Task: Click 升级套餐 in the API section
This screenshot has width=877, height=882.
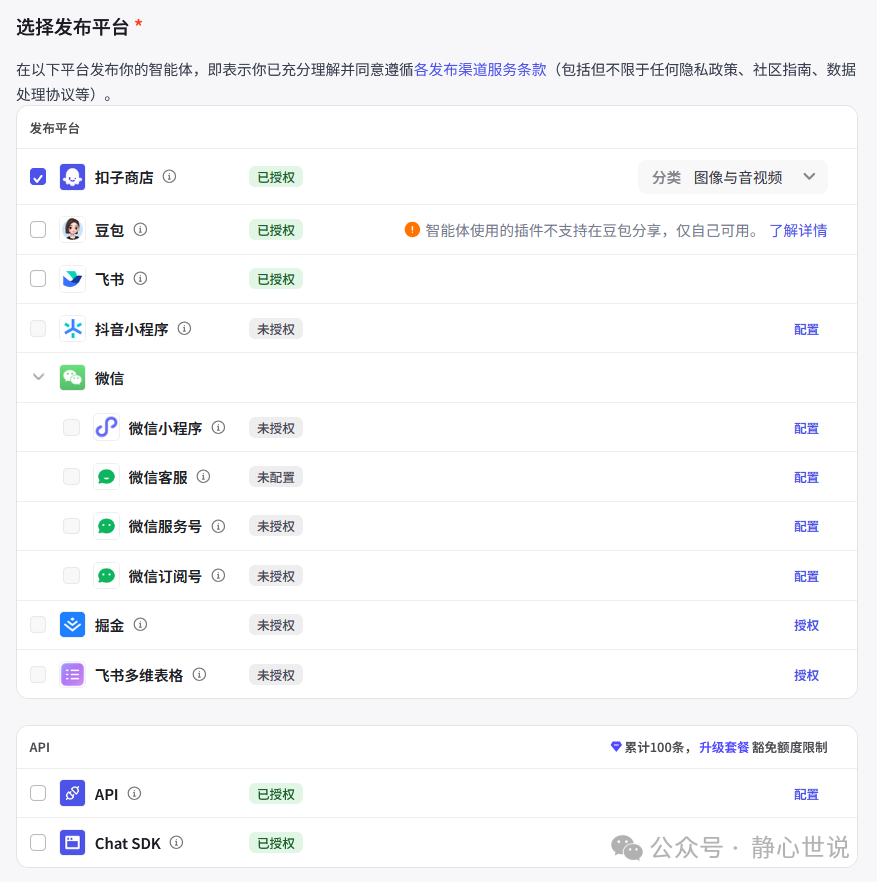Action: (723, 746)
